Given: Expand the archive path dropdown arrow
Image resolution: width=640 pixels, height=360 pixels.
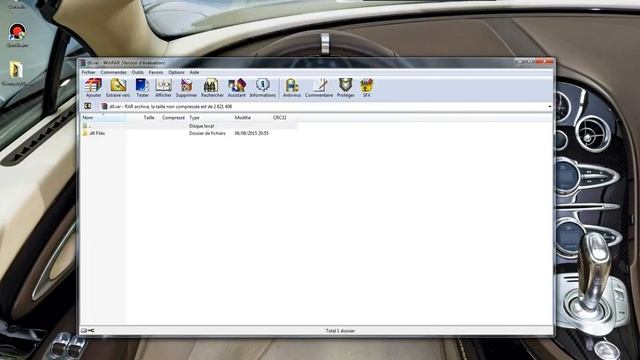Looking at the screenshot, I should 549,107.
